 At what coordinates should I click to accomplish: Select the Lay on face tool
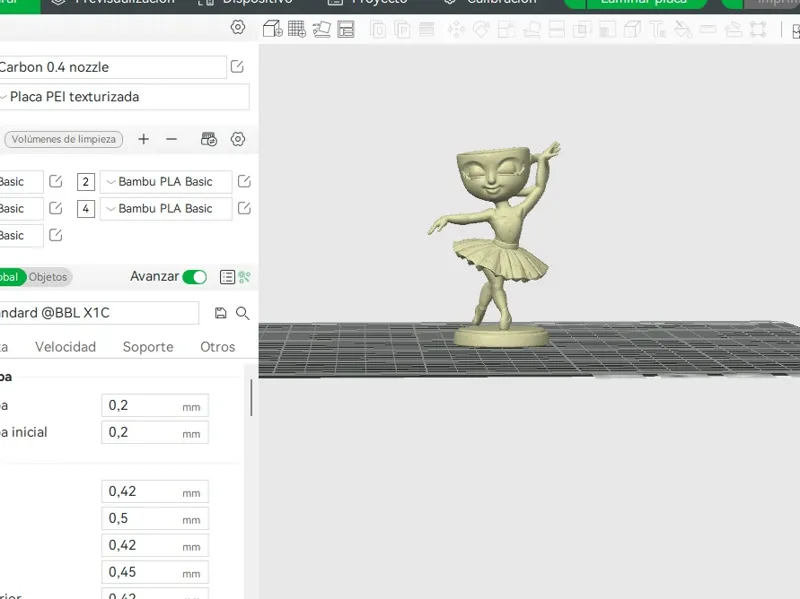532,30
